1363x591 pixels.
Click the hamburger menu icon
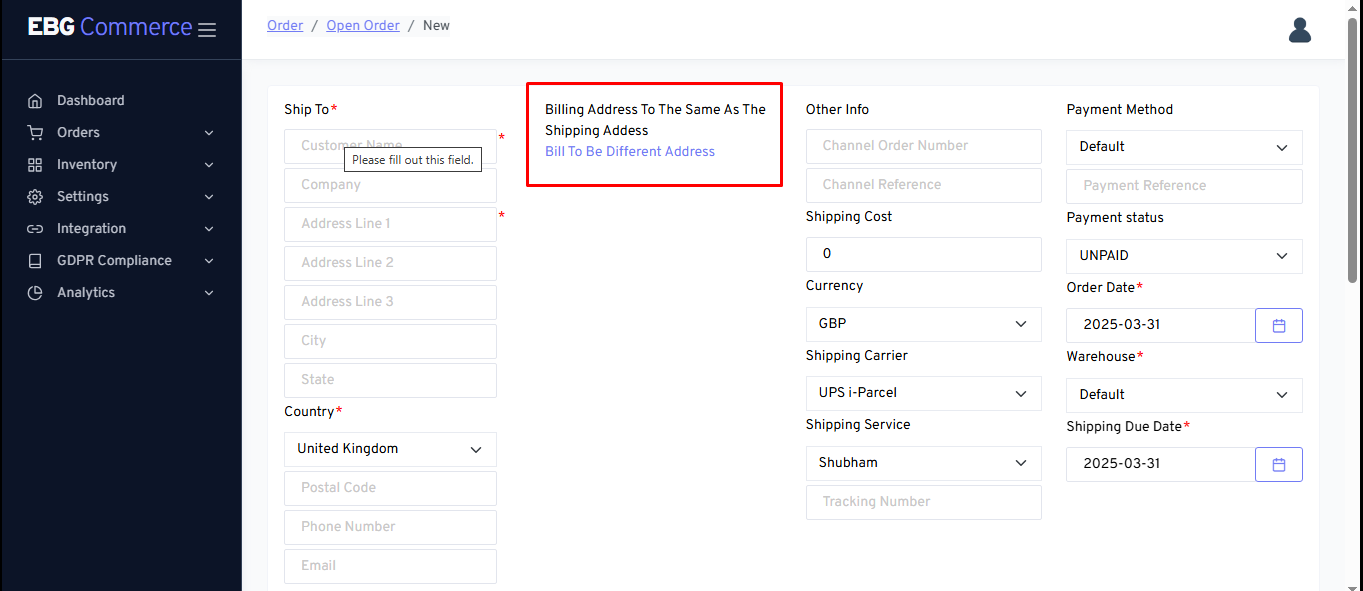point(207,30)
